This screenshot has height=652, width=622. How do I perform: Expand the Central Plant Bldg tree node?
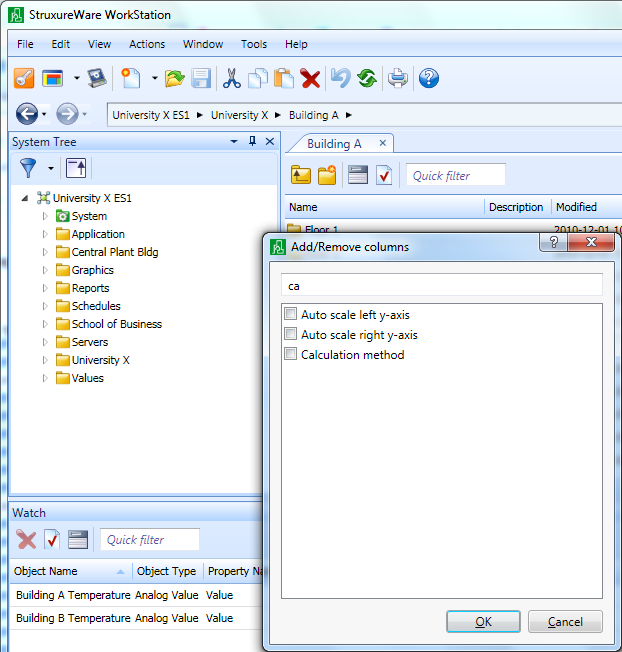45,252
